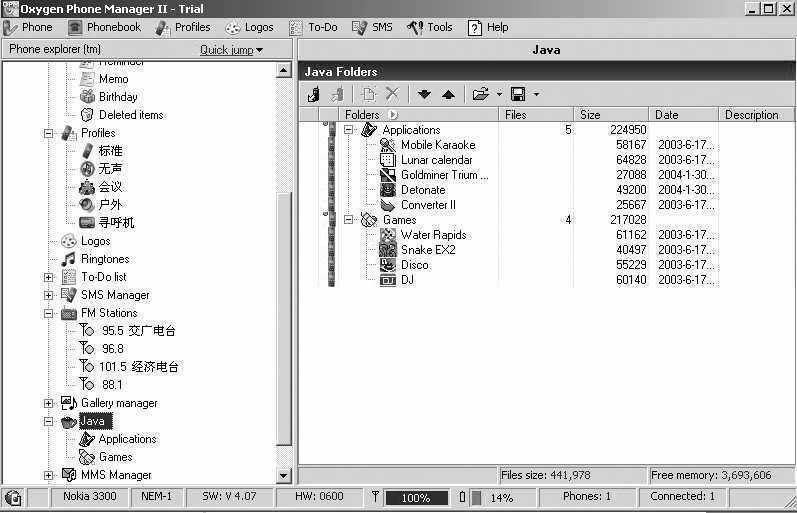
Task: Open the Tools menu
Action: (x=430, y=27)
